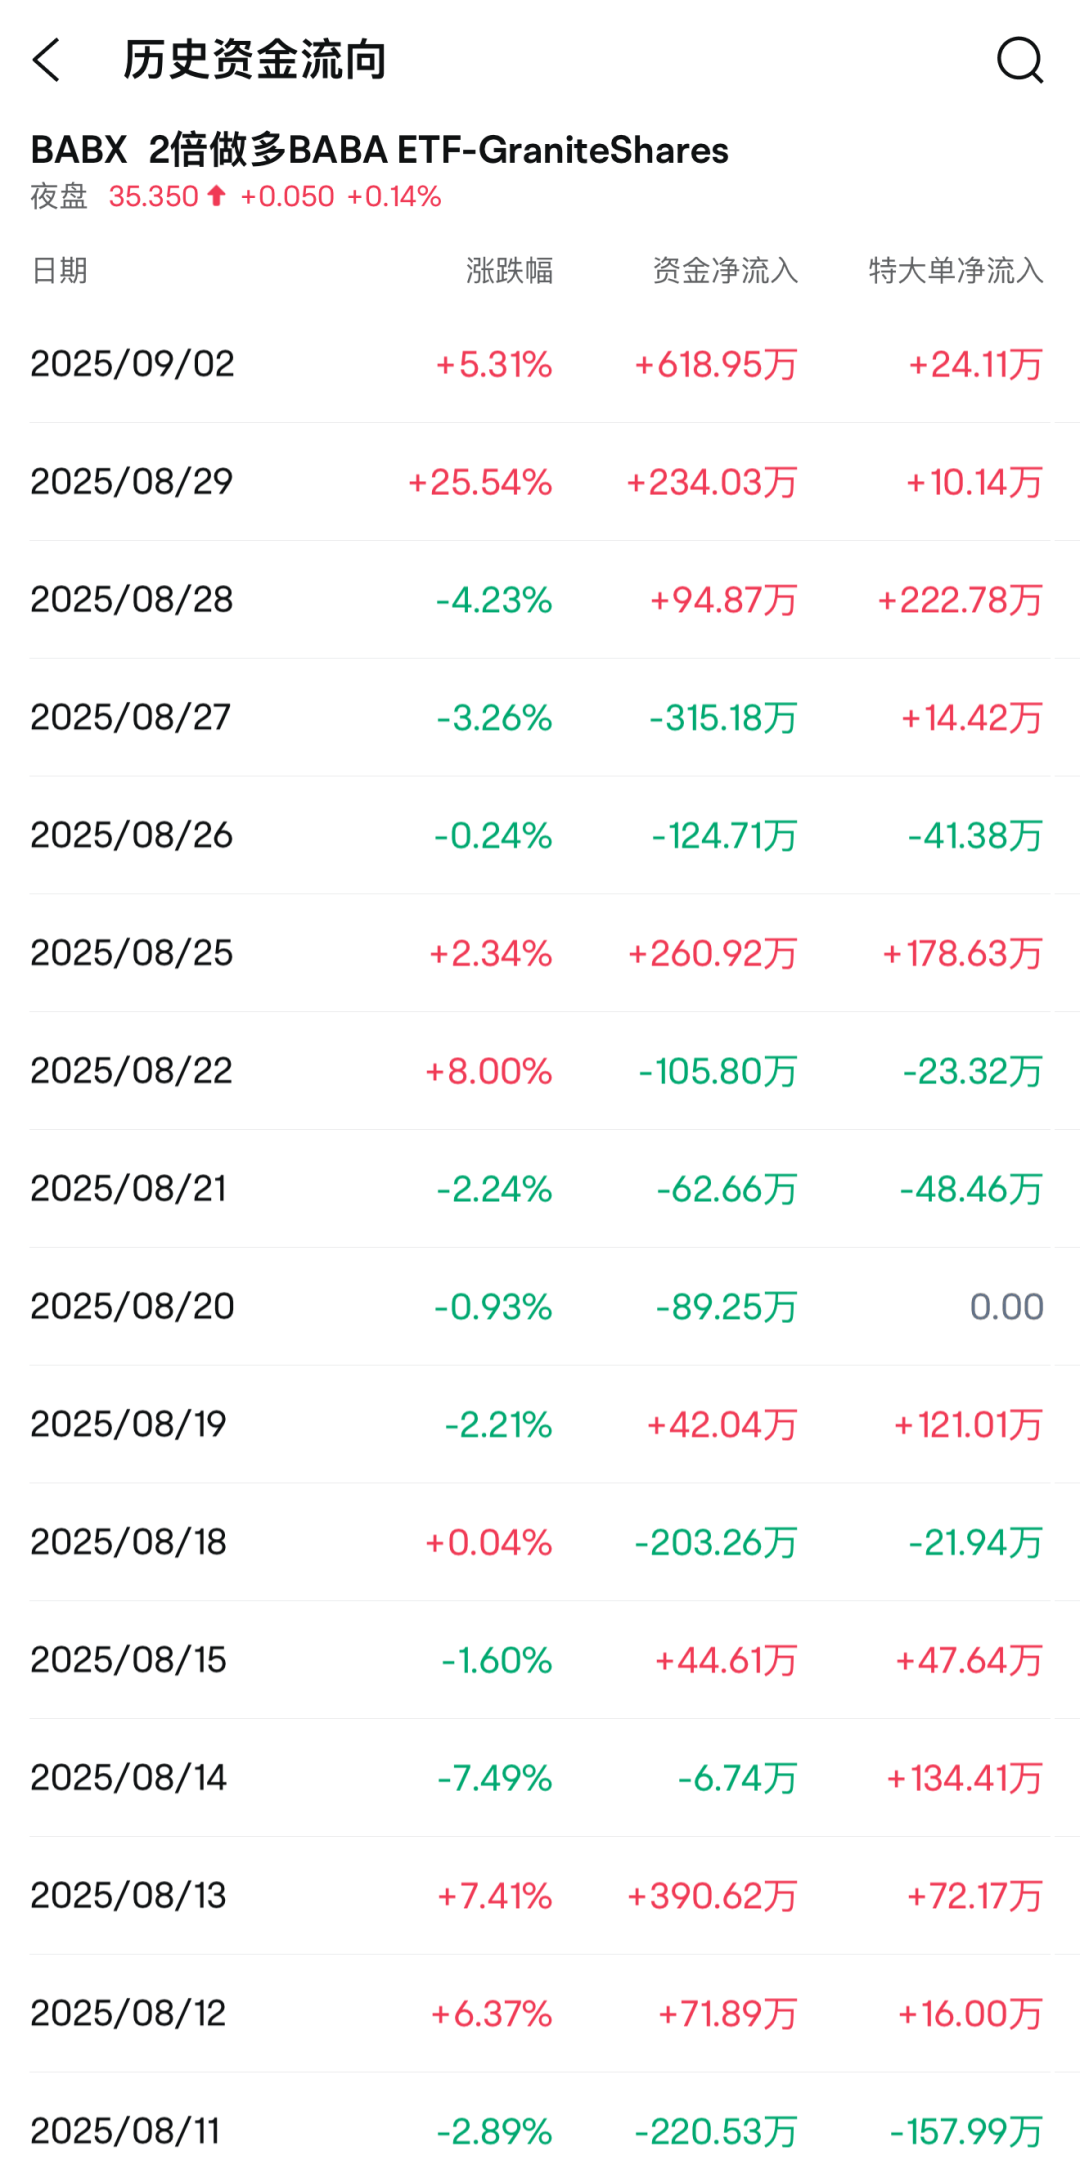The image size is (1080, 2160).
Task: Click the 特大单净流入 column header
Action: (x=955, y=270)
